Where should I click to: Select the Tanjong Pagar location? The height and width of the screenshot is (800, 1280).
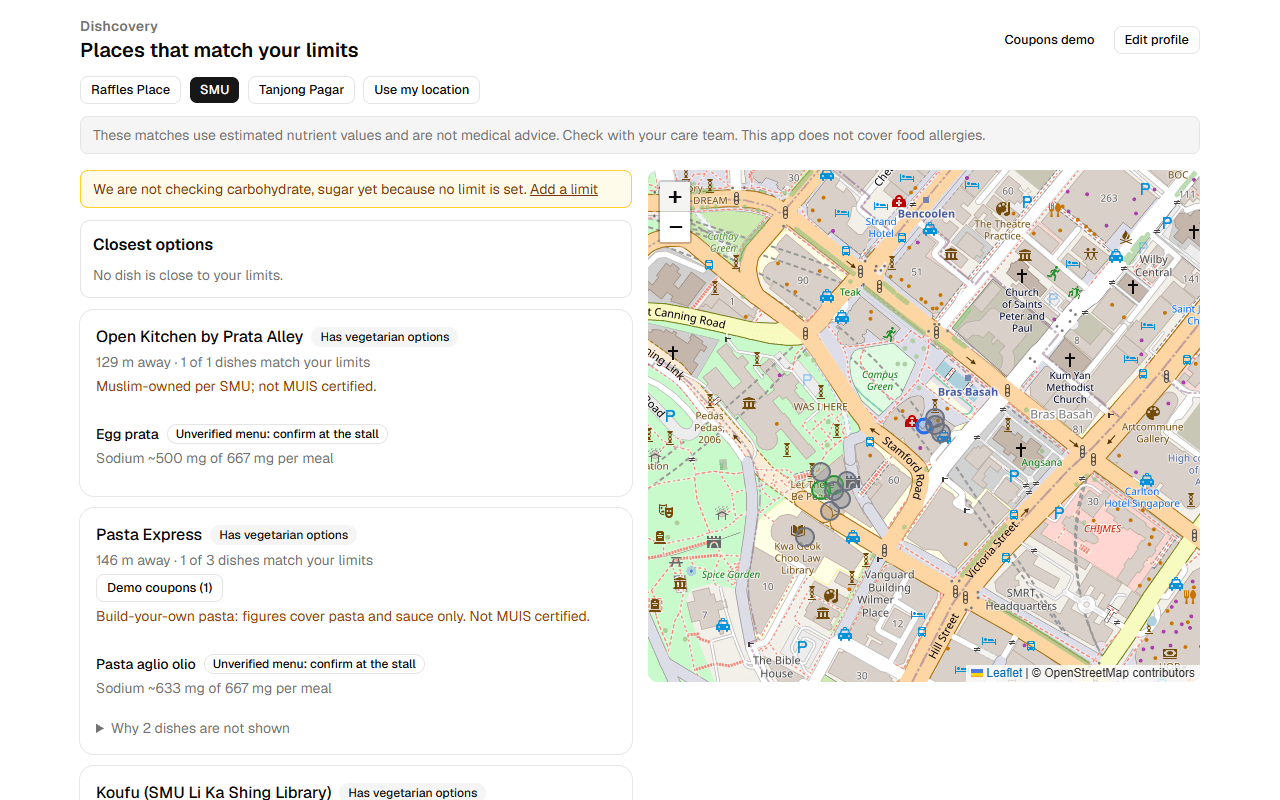(301, 90)
